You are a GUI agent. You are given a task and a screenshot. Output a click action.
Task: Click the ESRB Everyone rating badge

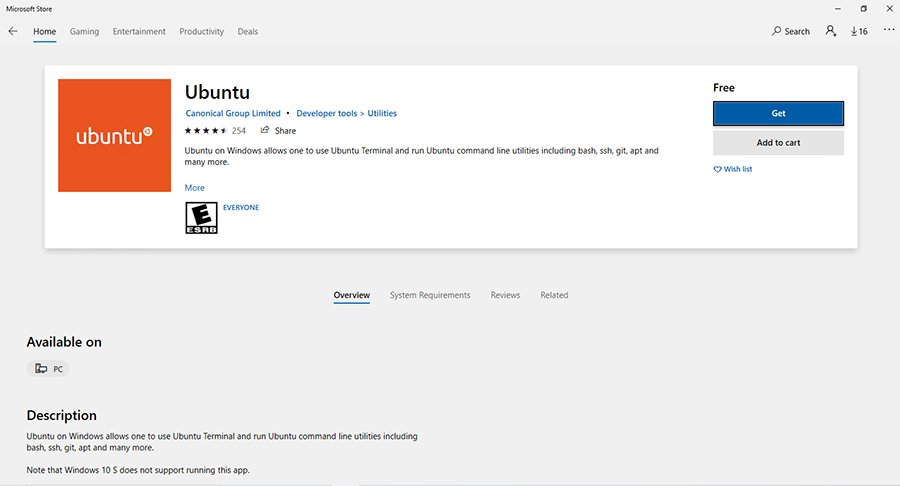tap(201, 218)
